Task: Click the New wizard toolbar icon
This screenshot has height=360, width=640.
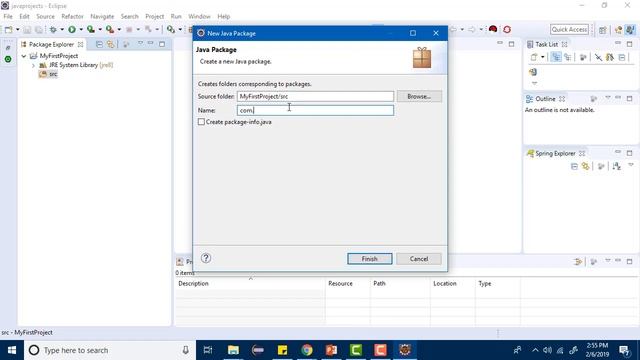Action: 8,29
